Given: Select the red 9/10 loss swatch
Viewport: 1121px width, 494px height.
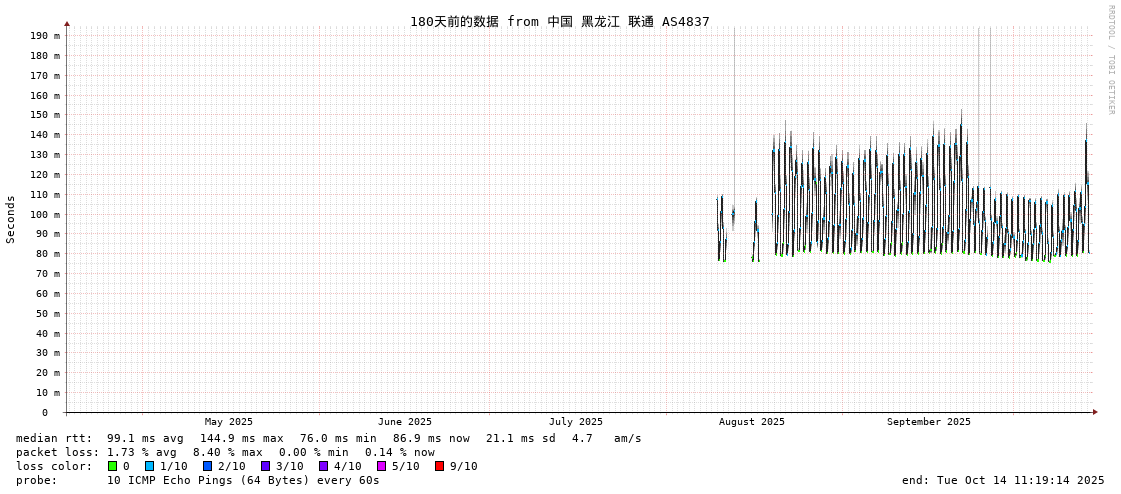Looking at the screenshot, I should pos(440,466).
